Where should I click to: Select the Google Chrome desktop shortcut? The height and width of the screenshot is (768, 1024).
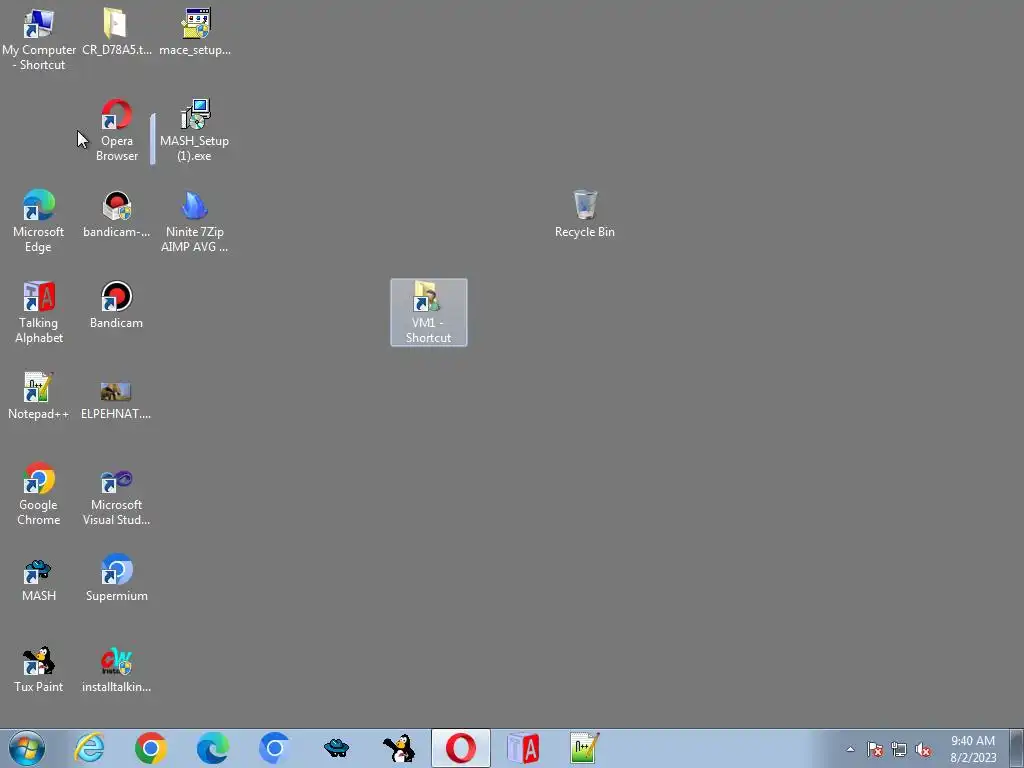tap(39, 494)
